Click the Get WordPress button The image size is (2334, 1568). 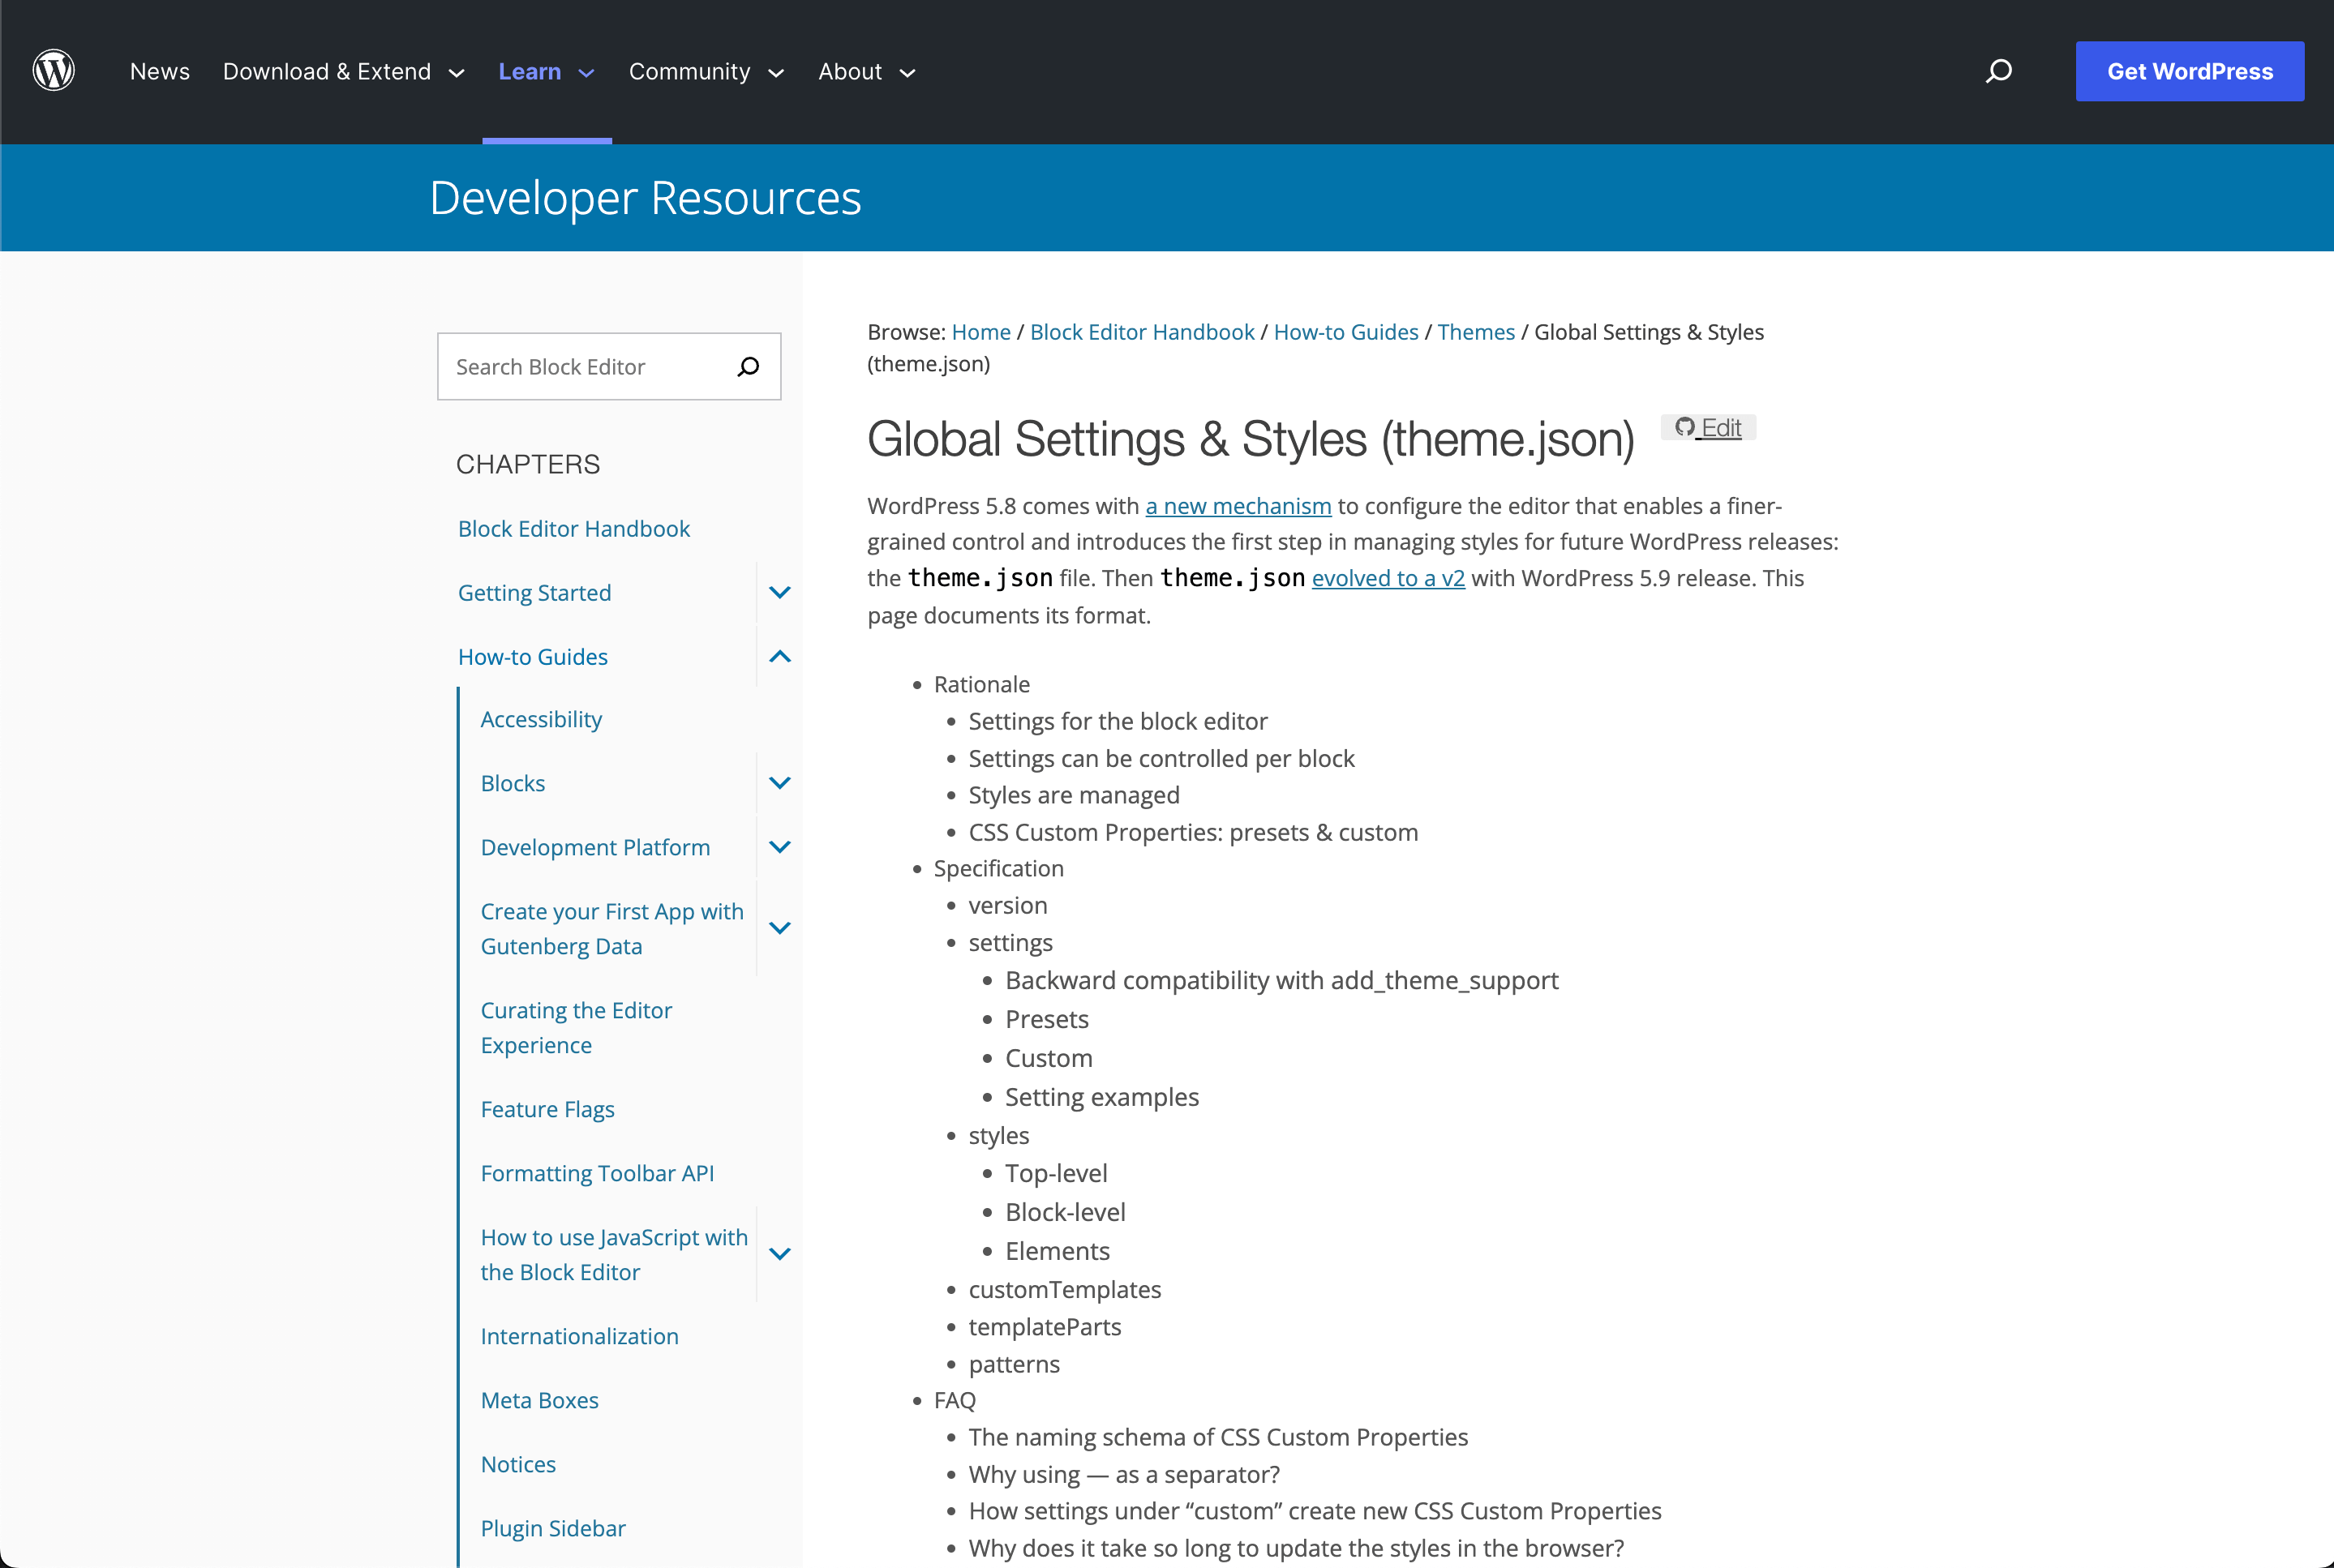coord(2190,71)
